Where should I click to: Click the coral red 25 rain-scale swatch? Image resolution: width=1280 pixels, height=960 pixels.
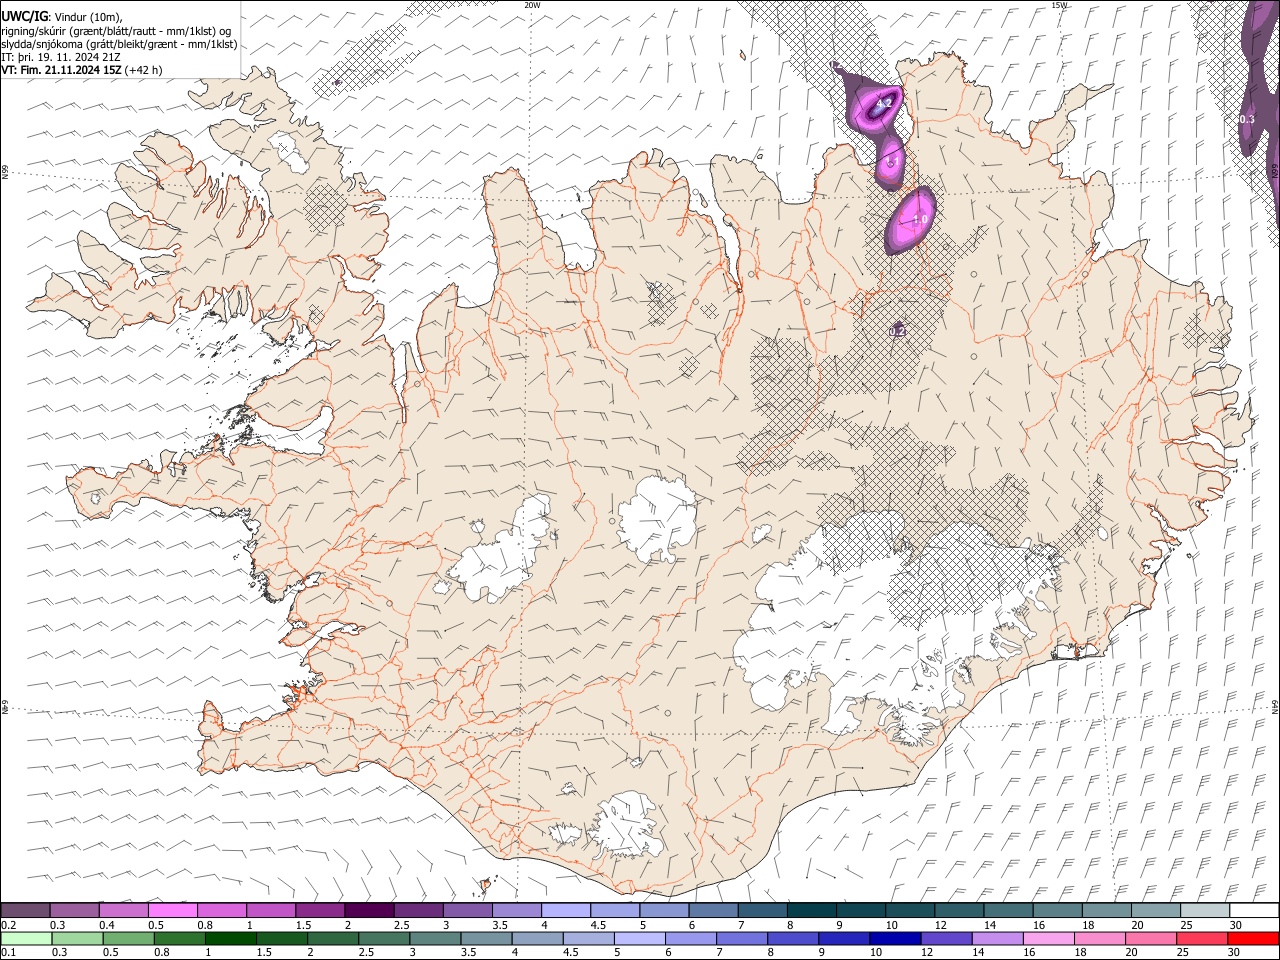(x=1203, y=938)
